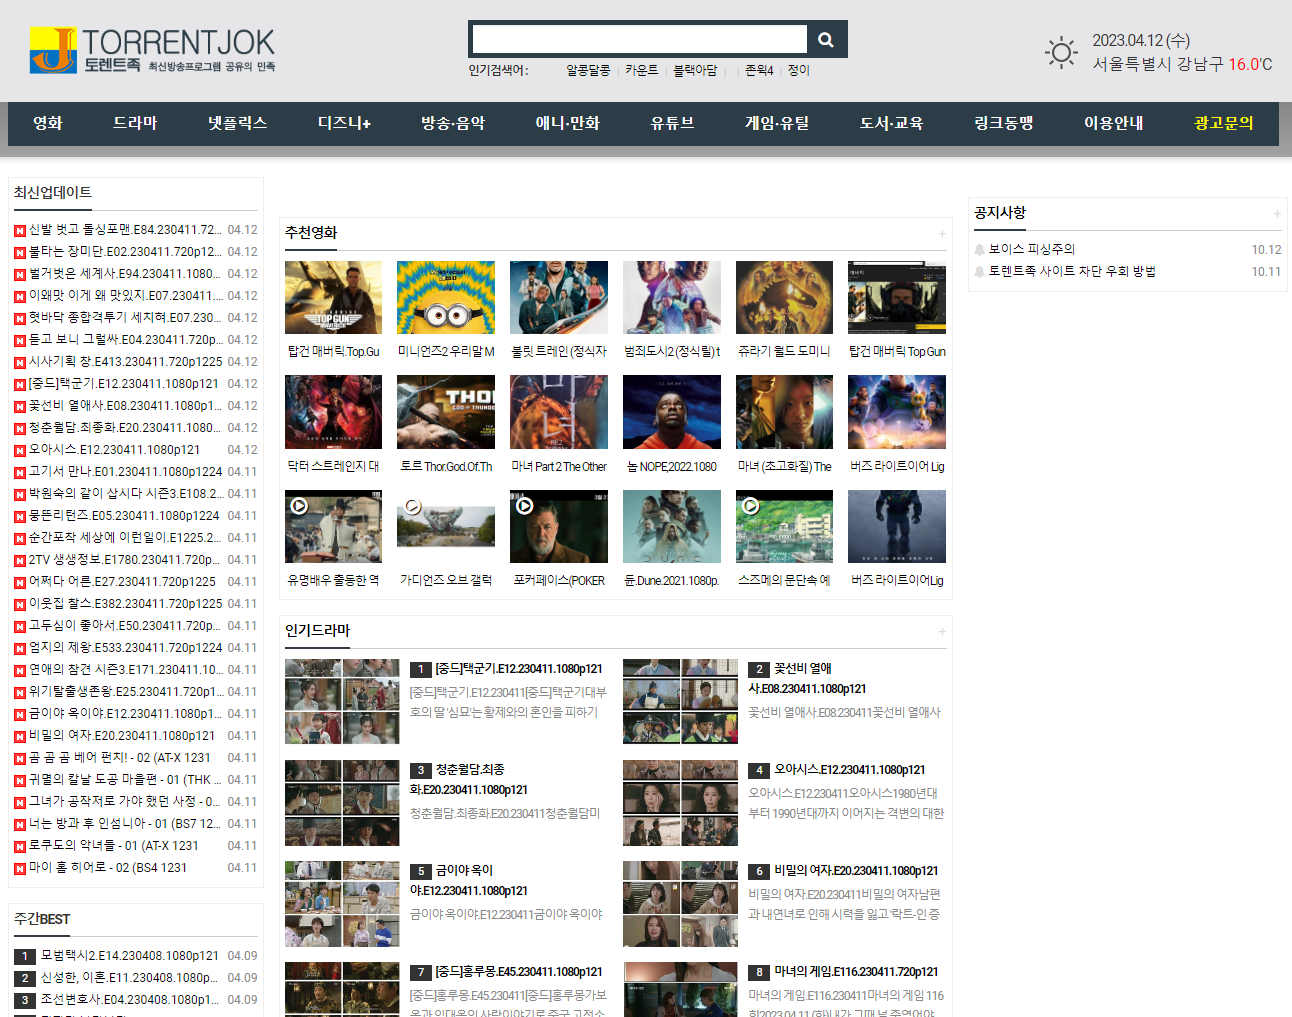This screenshot has height=1017, width=1292.
Task: Click N badge next to 불타는 장미단
Action: coord(20,252)
